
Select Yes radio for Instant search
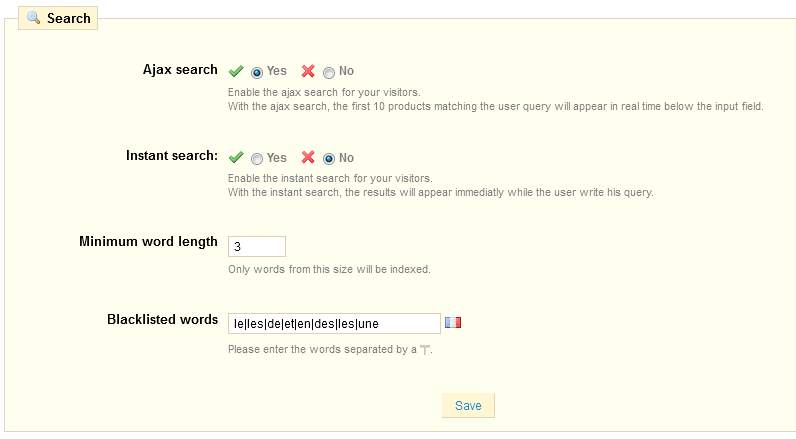tap(257, 159)
